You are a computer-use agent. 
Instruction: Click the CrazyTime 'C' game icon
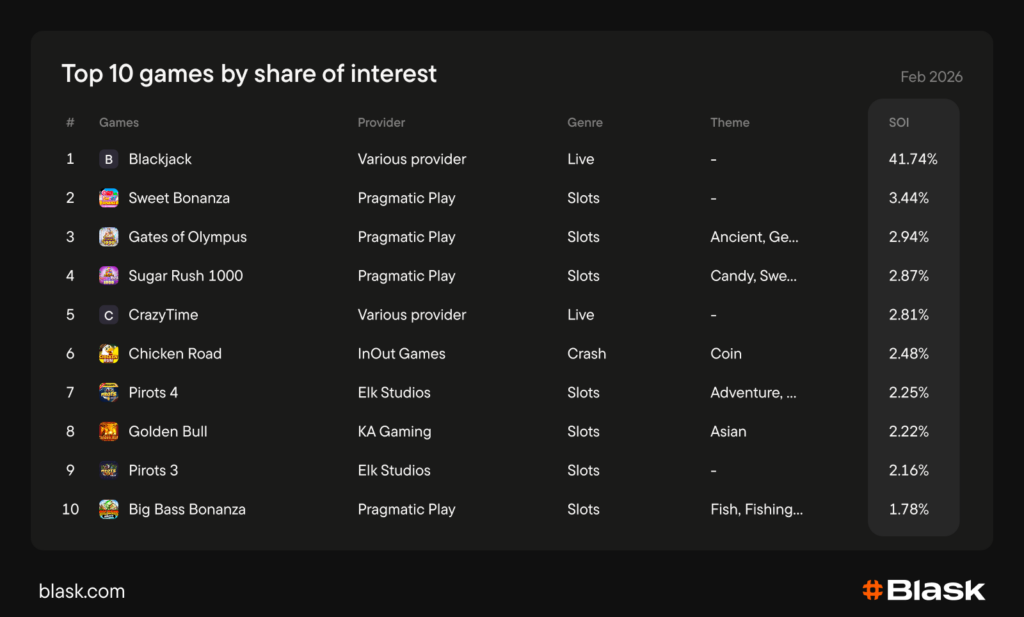109,315
